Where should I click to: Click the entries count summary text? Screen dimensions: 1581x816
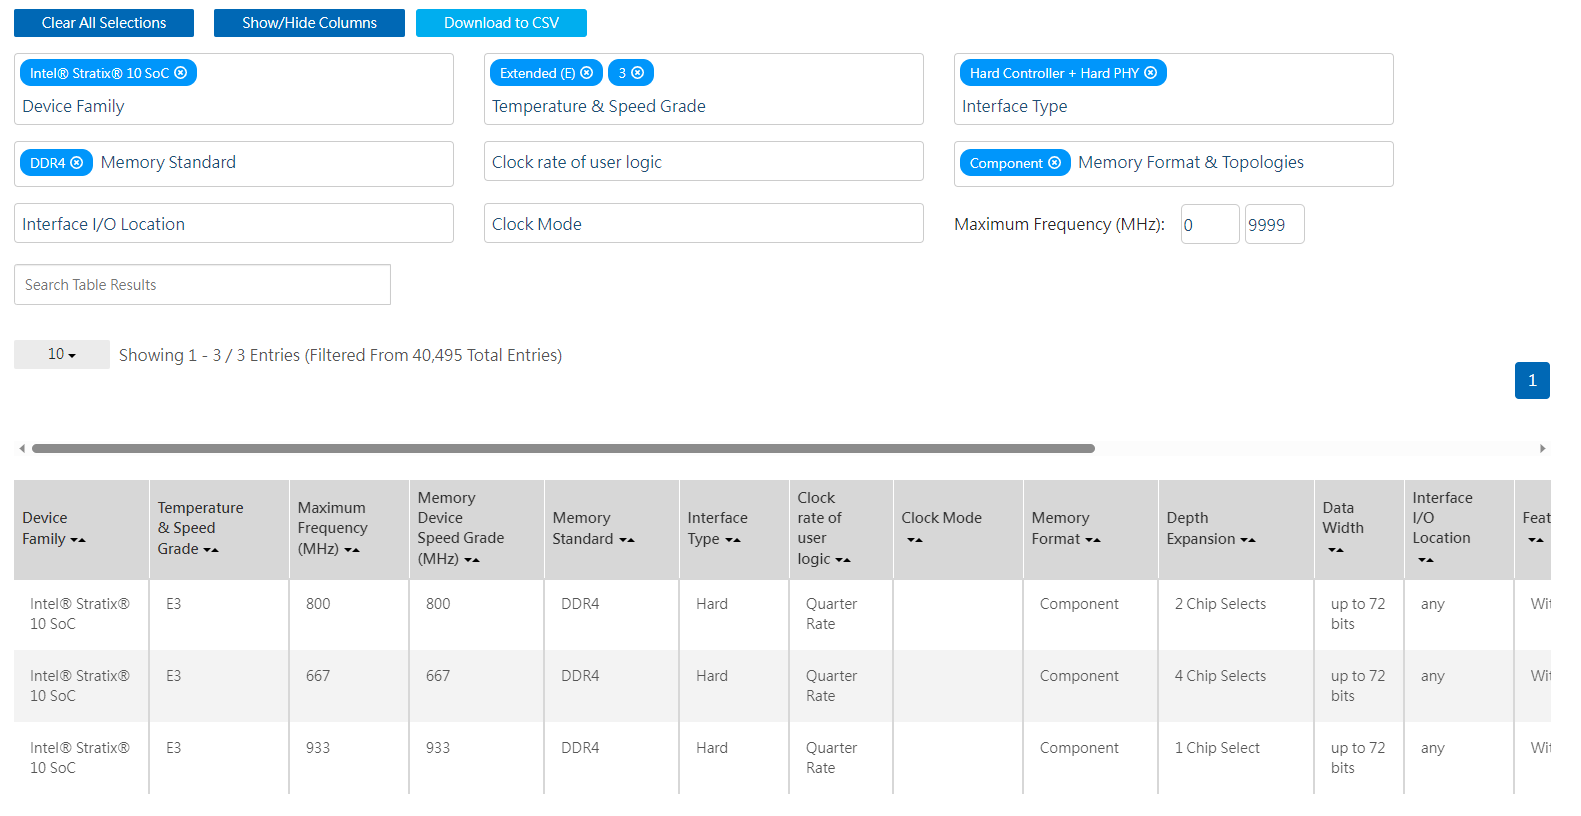[340, 355]
